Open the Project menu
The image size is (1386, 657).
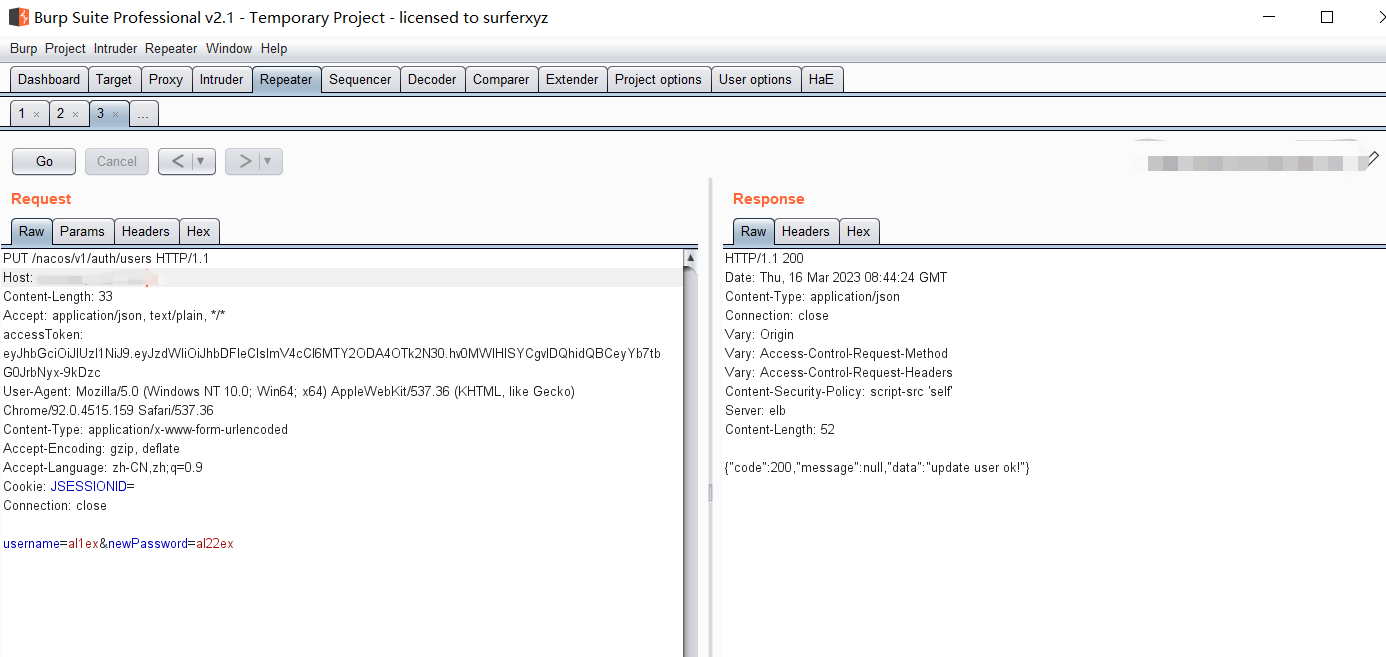click(65, 48)
